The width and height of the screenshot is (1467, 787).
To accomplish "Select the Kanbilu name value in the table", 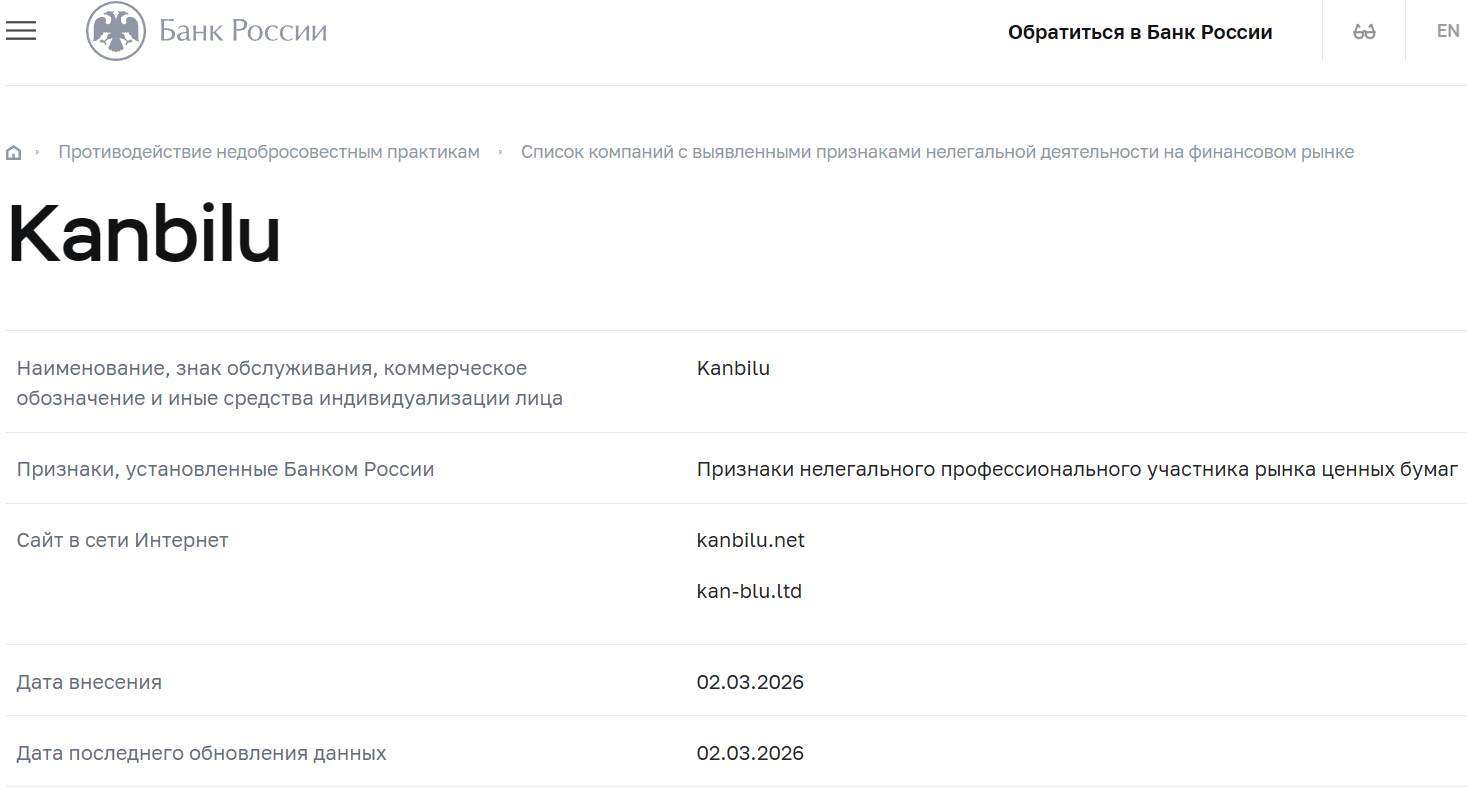I will 733,367.
